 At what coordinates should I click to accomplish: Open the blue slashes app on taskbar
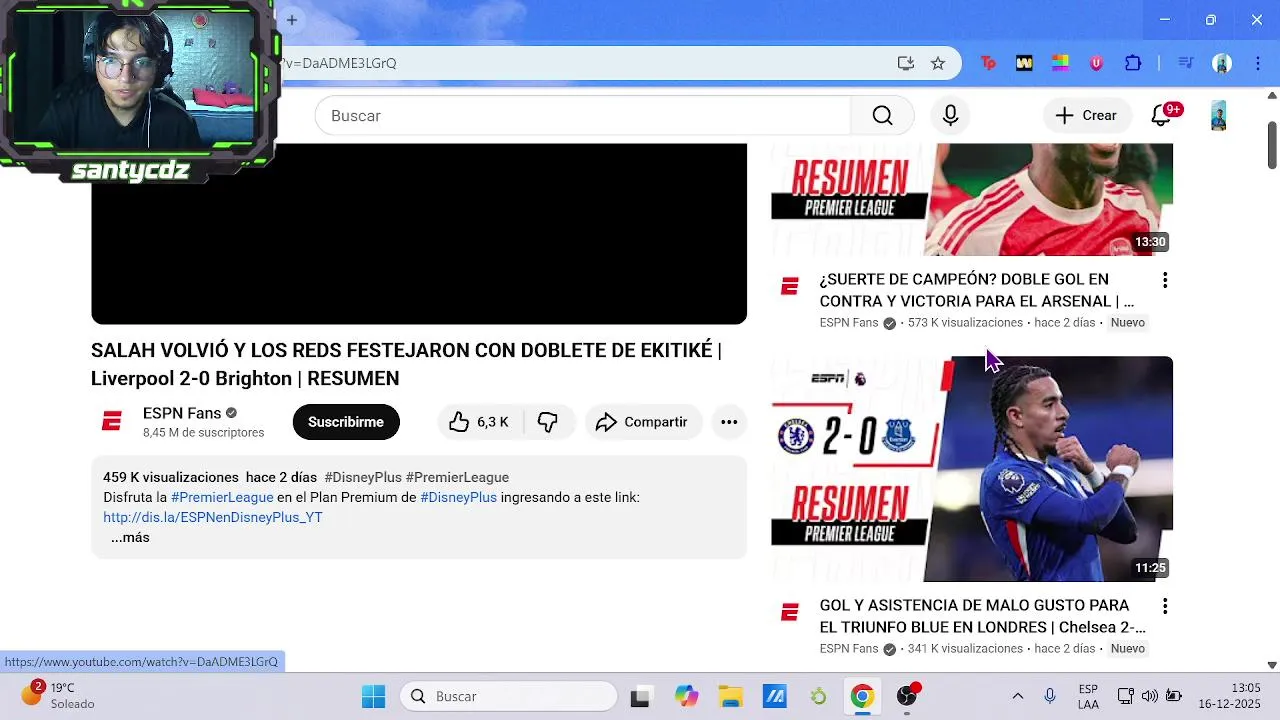coord(774,696)
